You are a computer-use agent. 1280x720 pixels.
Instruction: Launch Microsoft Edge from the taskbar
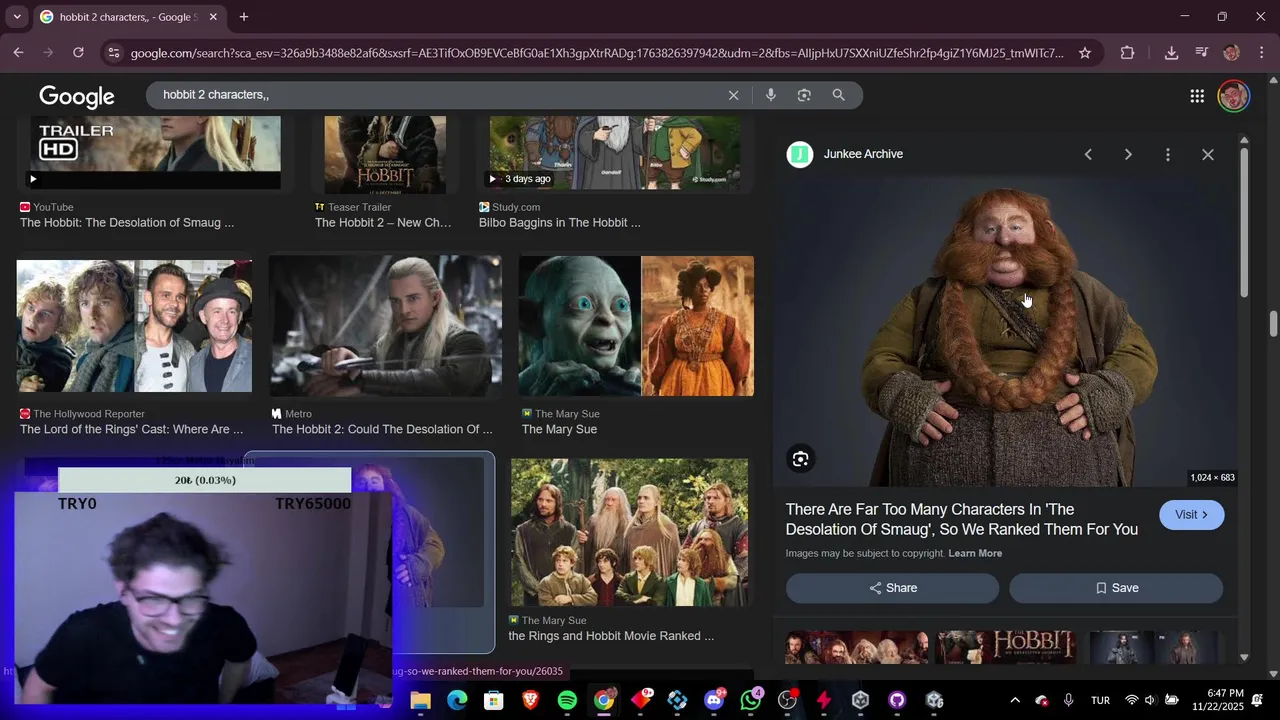[457, 701]
